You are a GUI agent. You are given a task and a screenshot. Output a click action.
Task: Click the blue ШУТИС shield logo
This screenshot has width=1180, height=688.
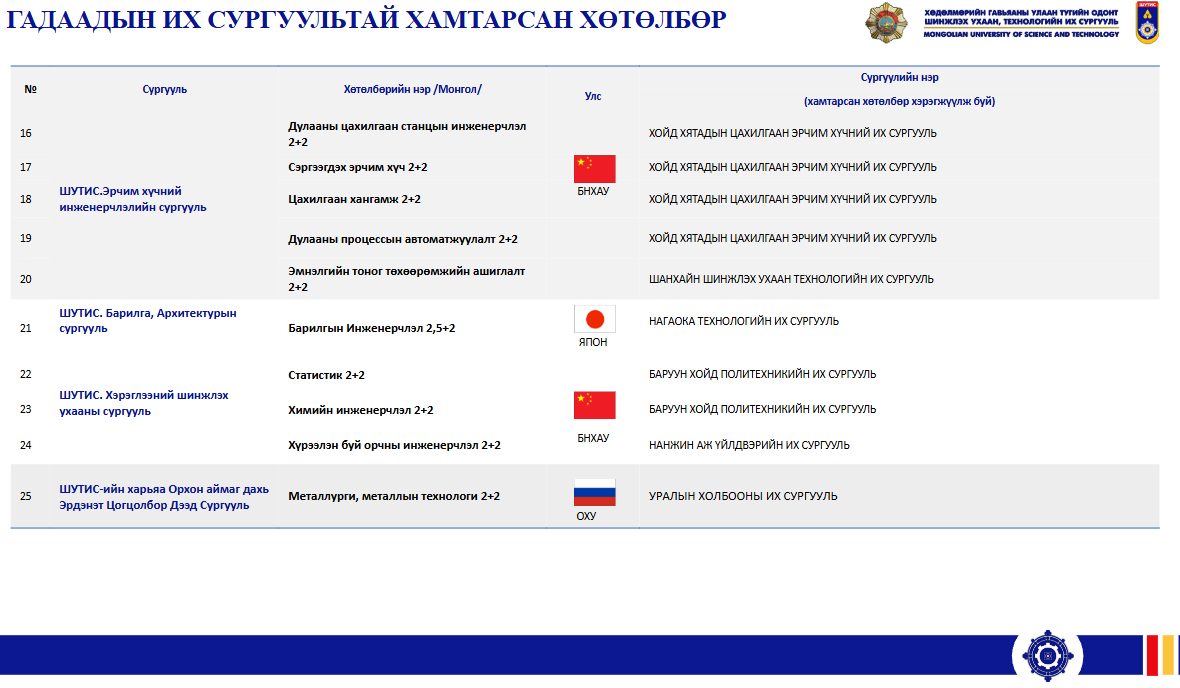(x=1147, y=23)
